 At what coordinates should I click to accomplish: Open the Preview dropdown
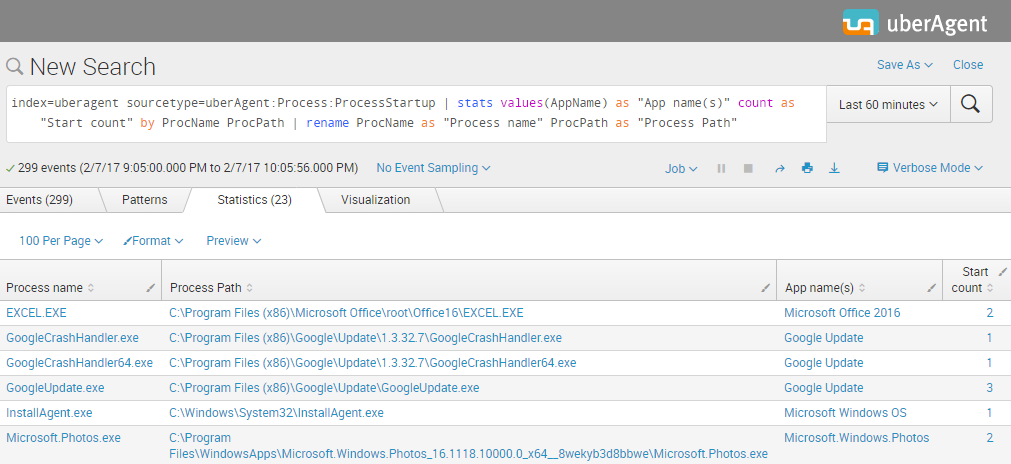pyautogui.click(x=233, y=240)
